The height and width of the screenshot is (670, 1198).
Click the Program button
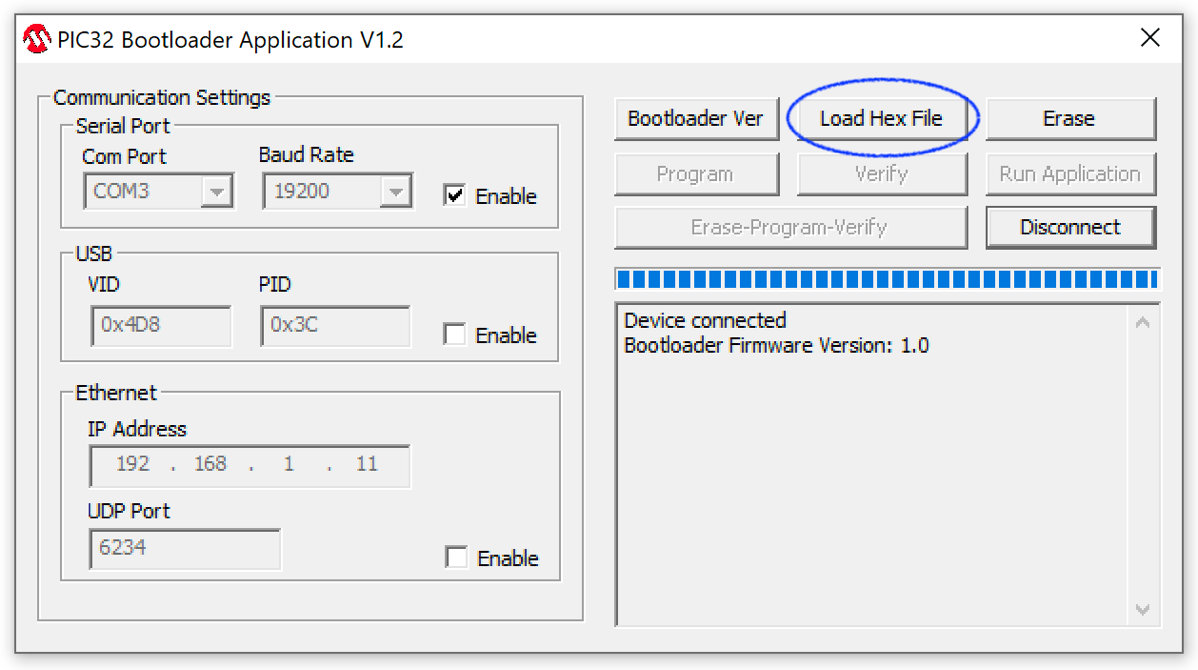pos(695,174)
